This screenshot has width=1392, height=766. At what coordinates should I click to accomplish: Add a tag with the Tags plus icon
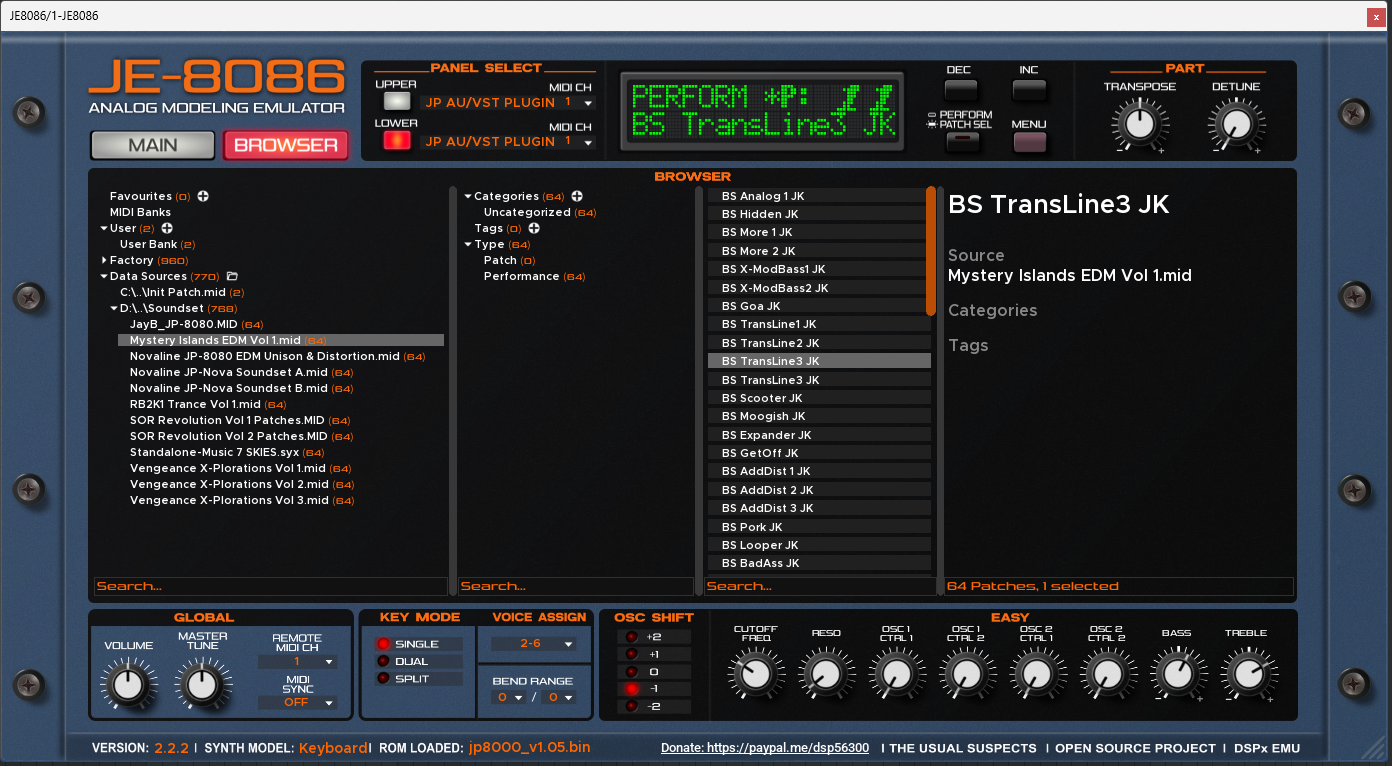pyautogui.click(x=534, y=229)
